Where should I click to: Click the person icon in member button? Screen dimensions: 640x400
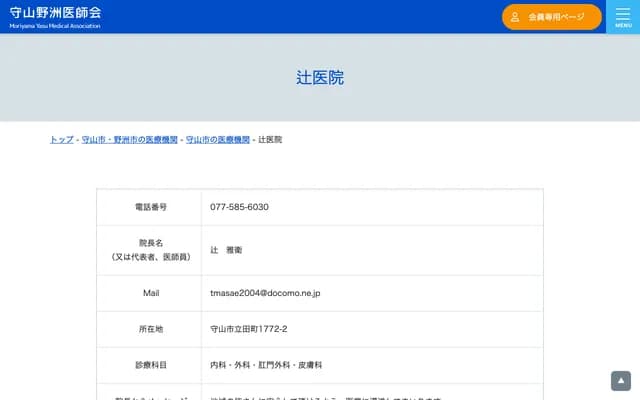[515, 17]
